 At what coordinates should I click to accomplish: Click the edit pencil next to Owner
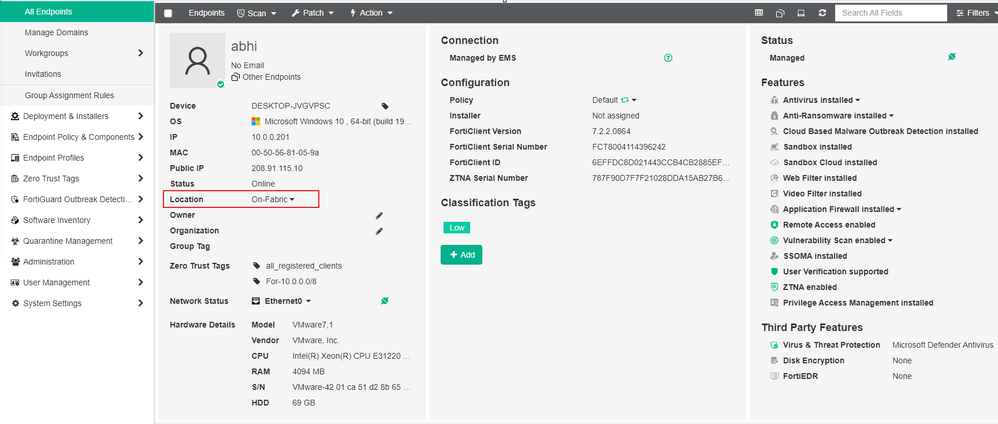379,215
